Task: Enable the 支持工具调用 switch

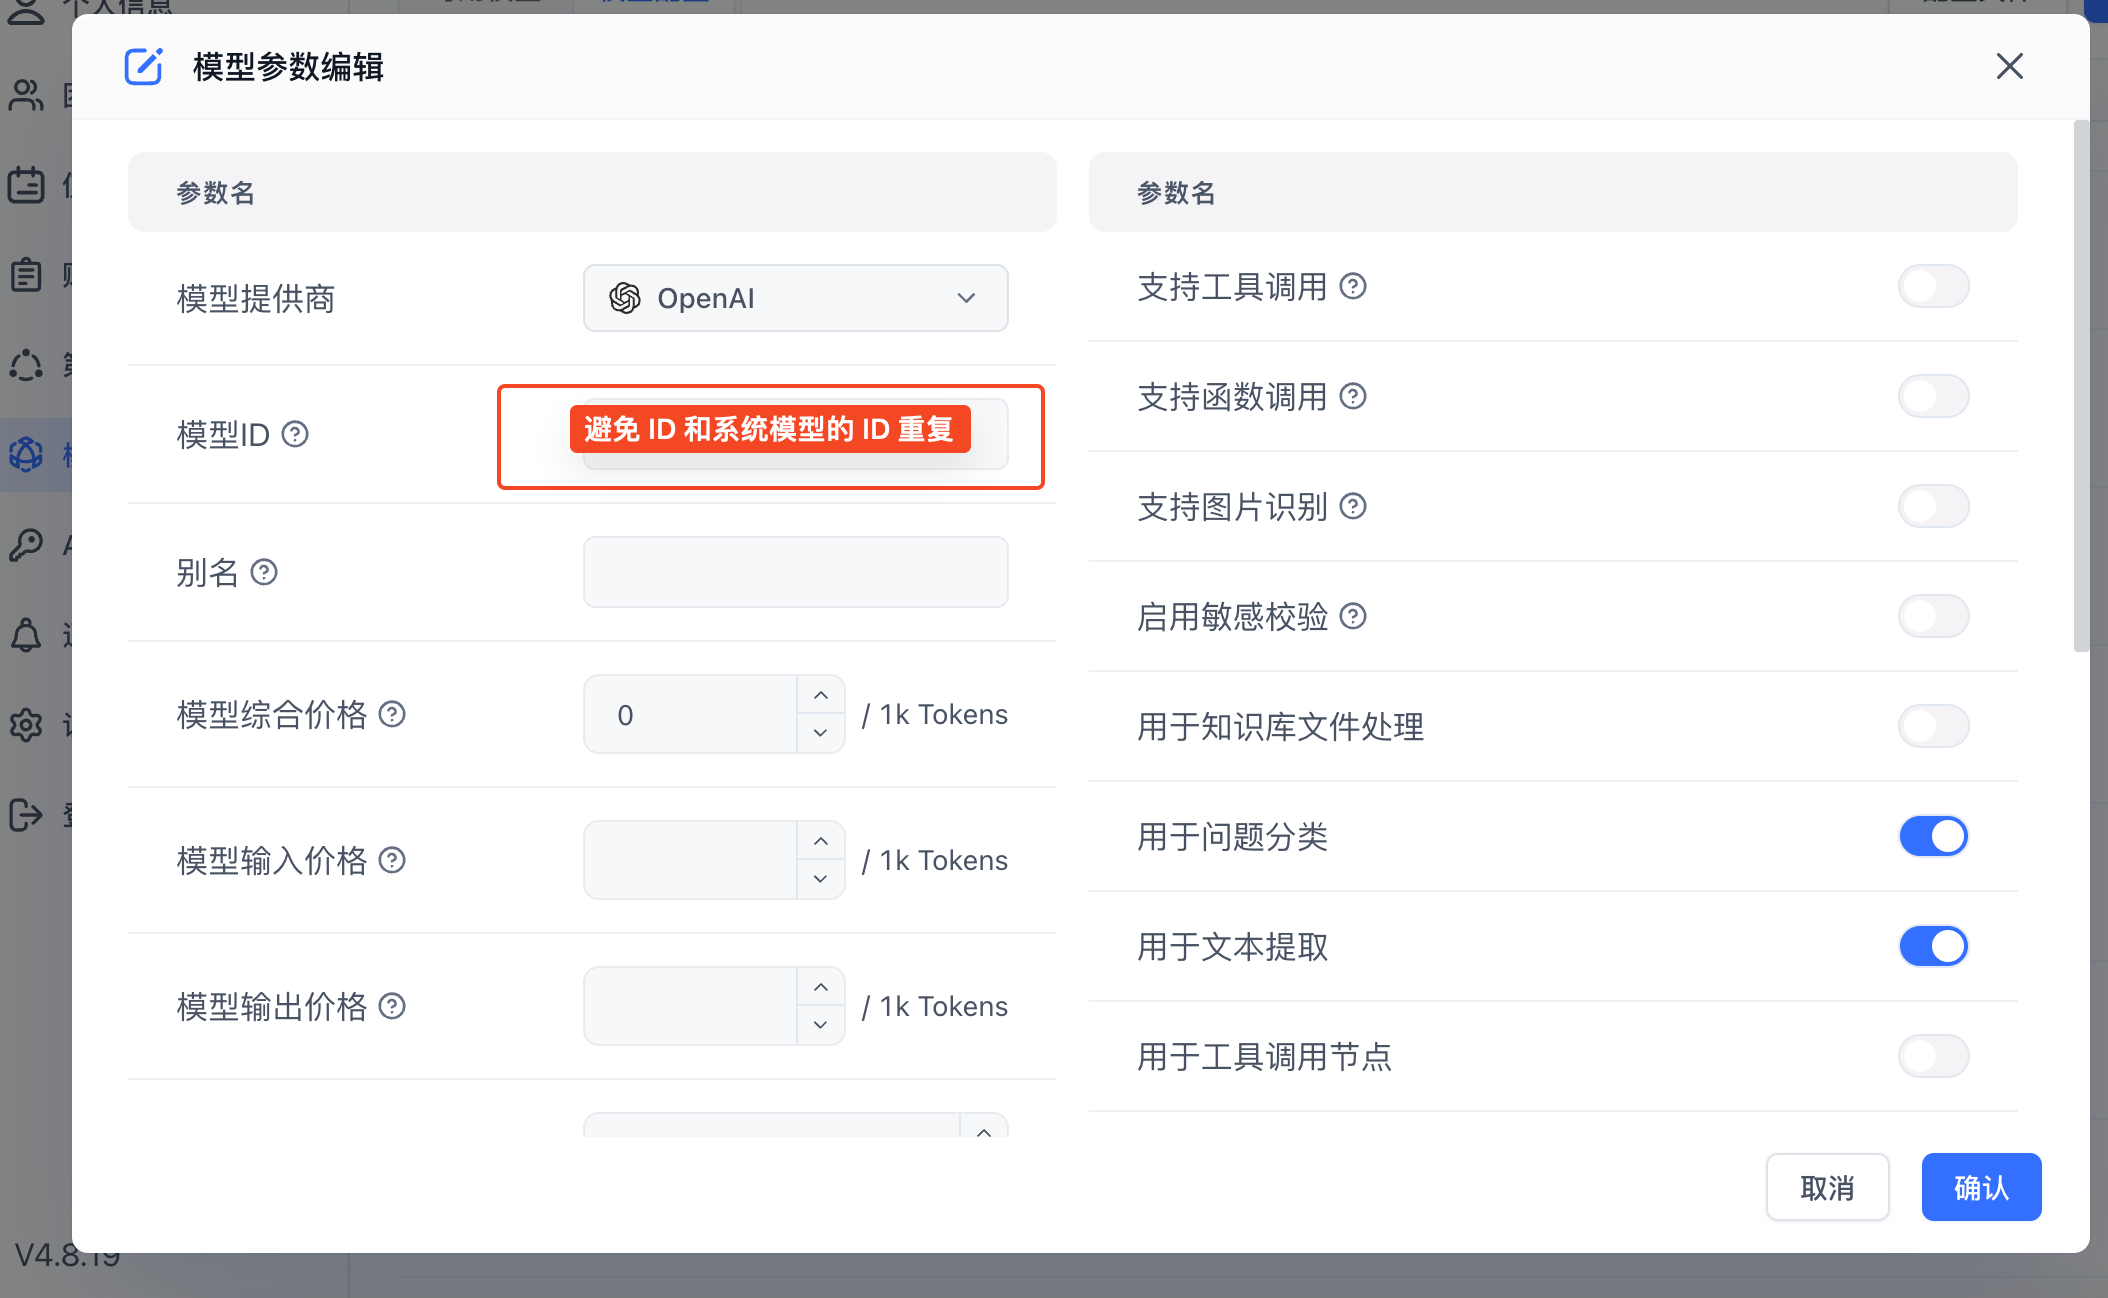Action: (x=1933, y=287)
